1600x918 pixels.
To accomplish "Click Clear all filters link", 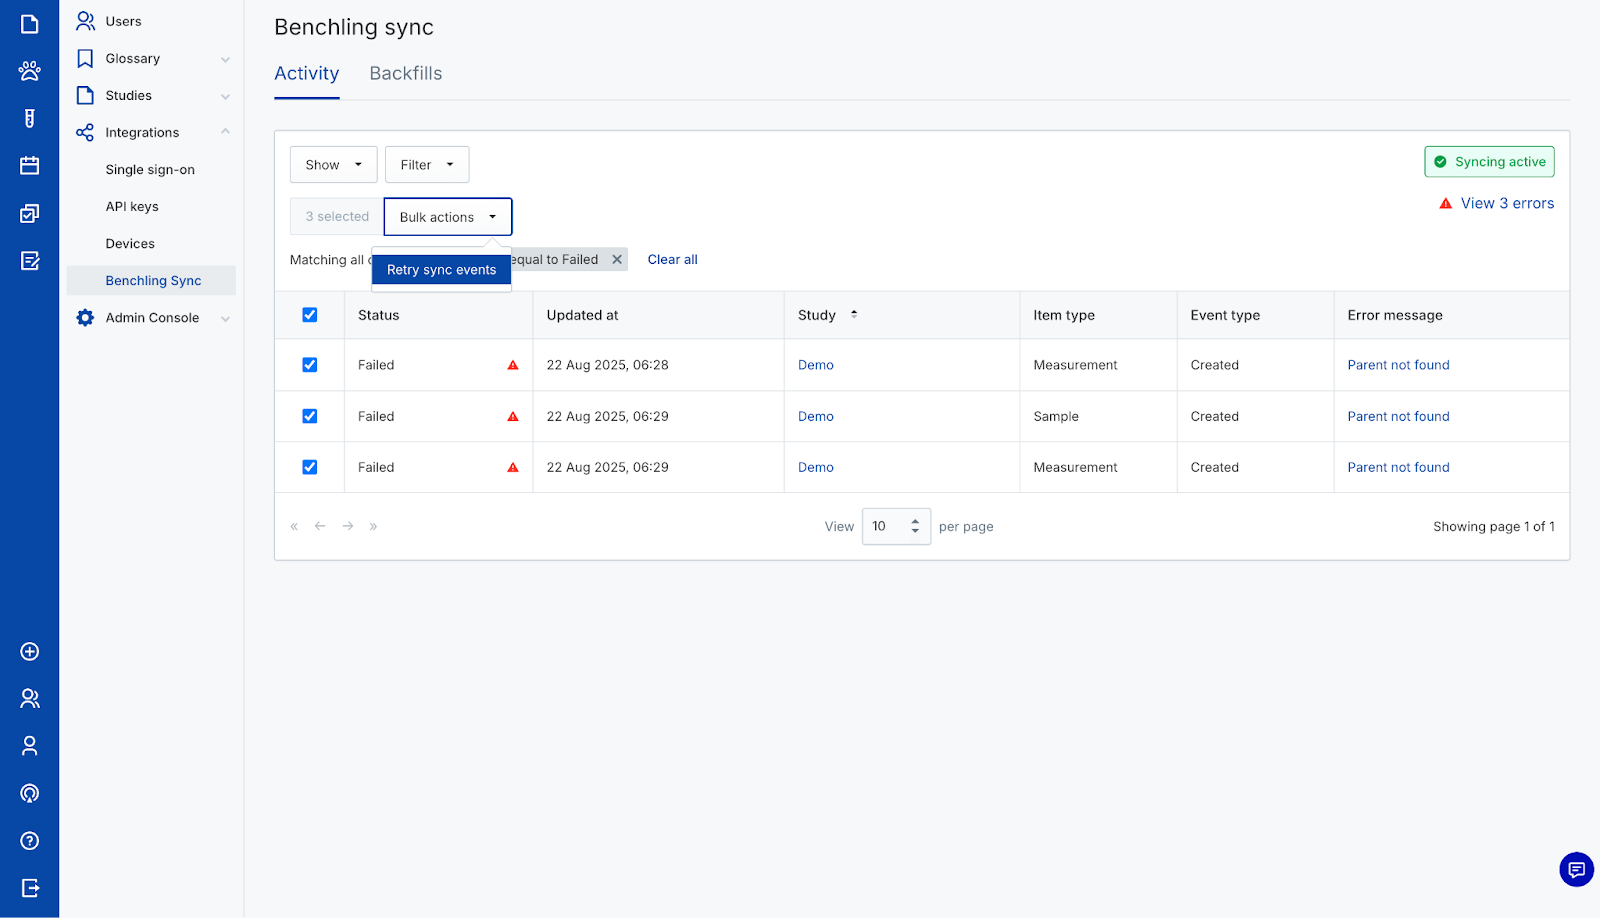I will 672,260.
